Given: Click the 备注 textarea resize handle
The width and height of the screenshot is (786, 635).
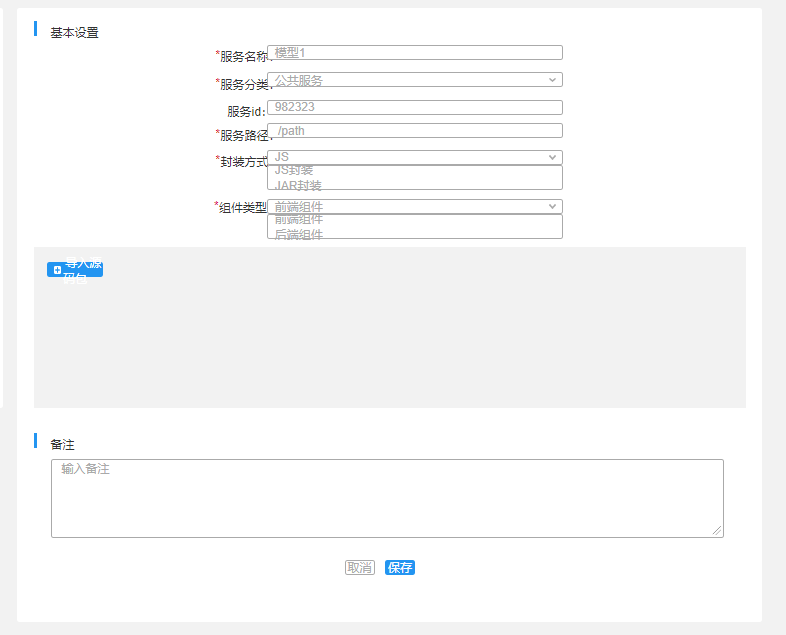Looking at the screenshot, I should point(717,531).
